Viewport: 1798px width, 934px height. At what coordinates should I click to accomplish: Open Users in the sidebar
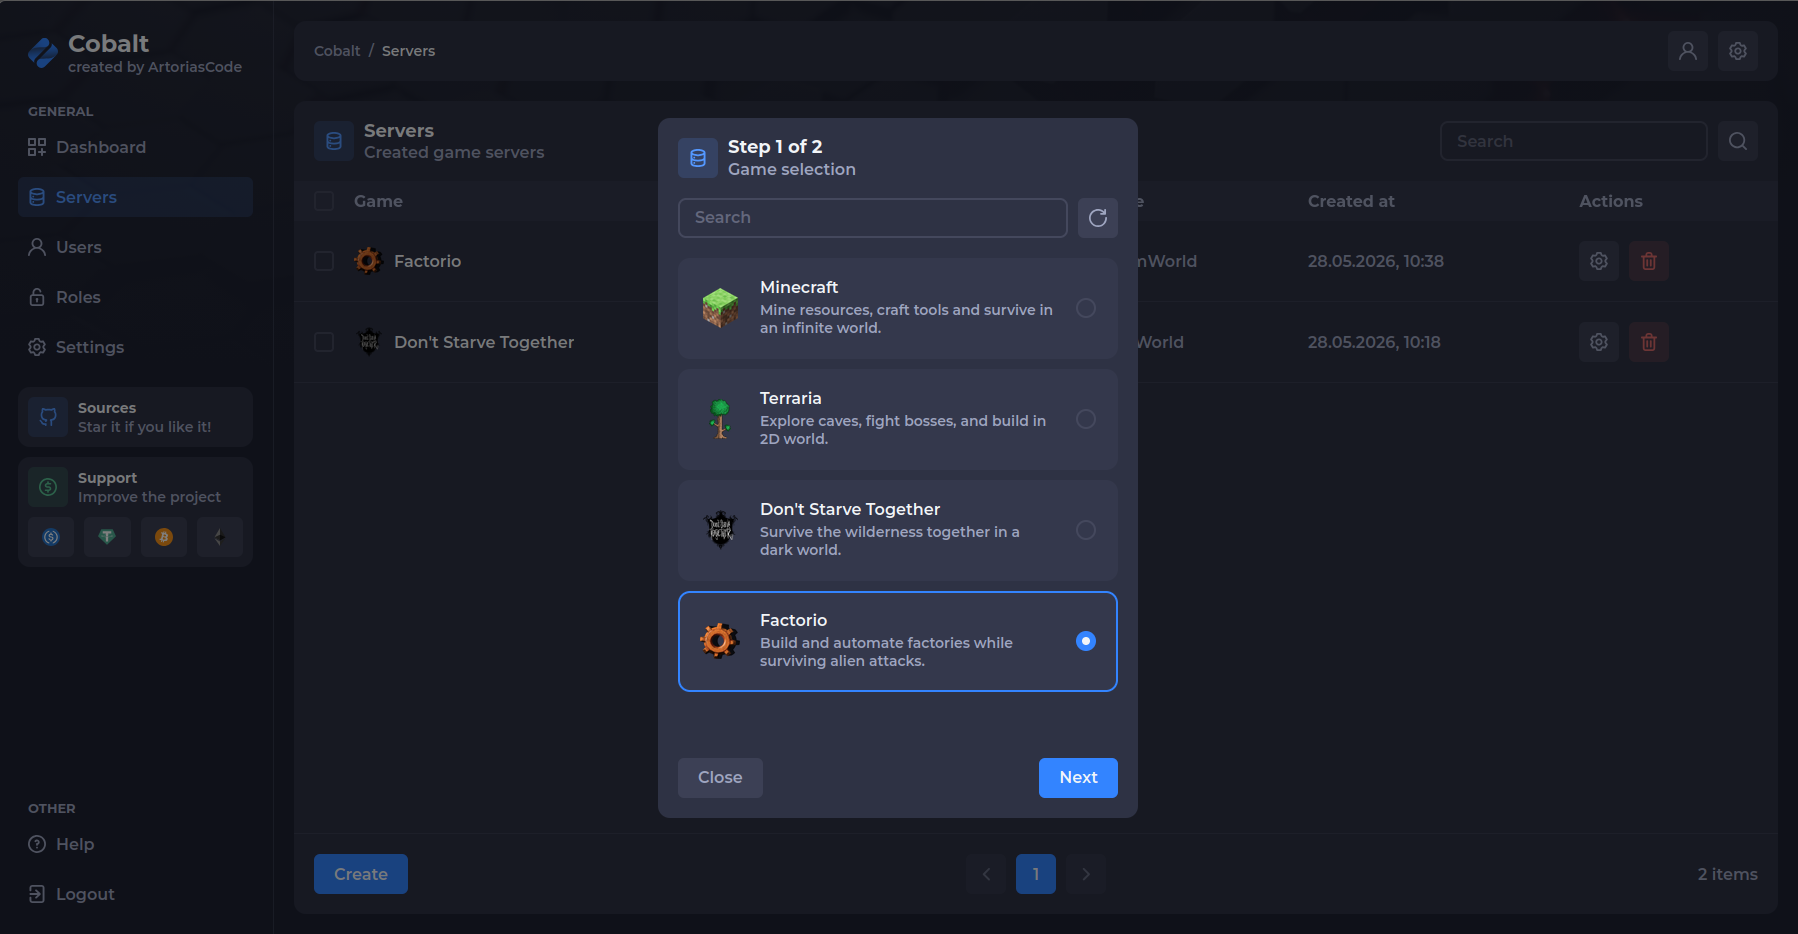(135, 247)
